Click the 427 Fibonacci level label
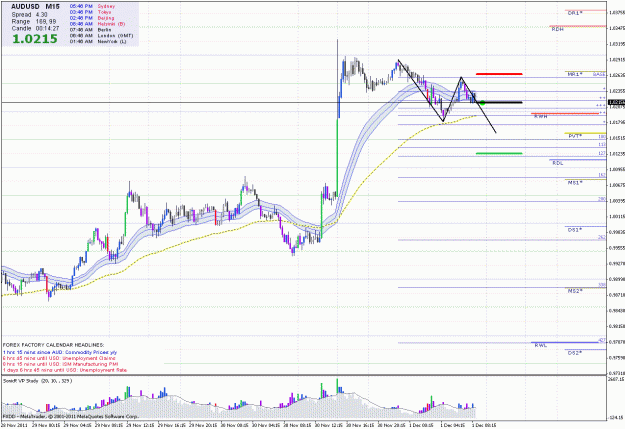This screenshot has height=429, width=625. pyautogui.click(x=602, y=341)
